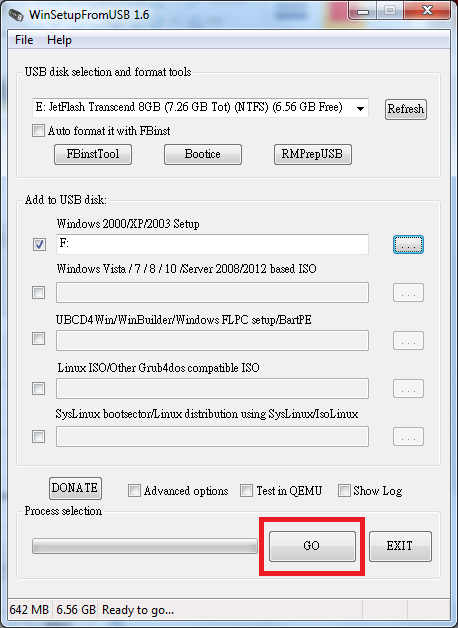Screen dimensions: 458x628
Task: Enable Auto format it with FBinst
Action: coord(38,131)
